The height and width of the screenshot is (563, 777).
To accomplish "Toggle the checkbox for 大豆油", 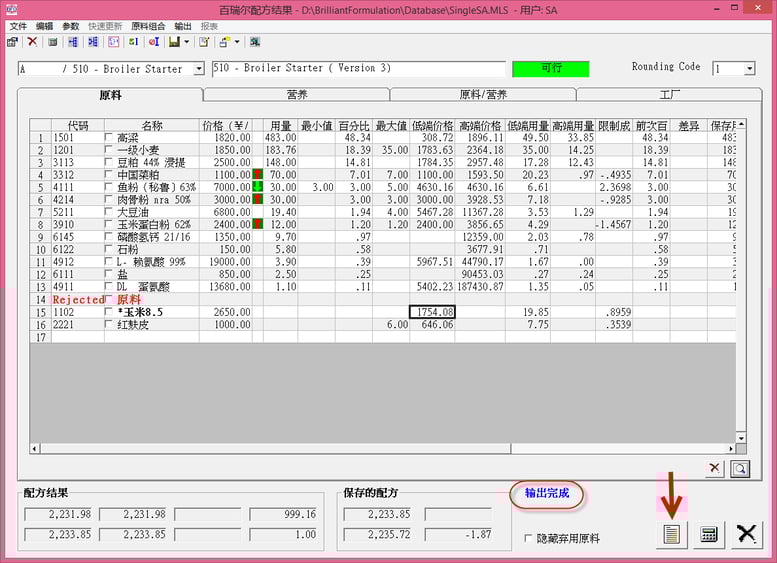I will pos(109,211).
